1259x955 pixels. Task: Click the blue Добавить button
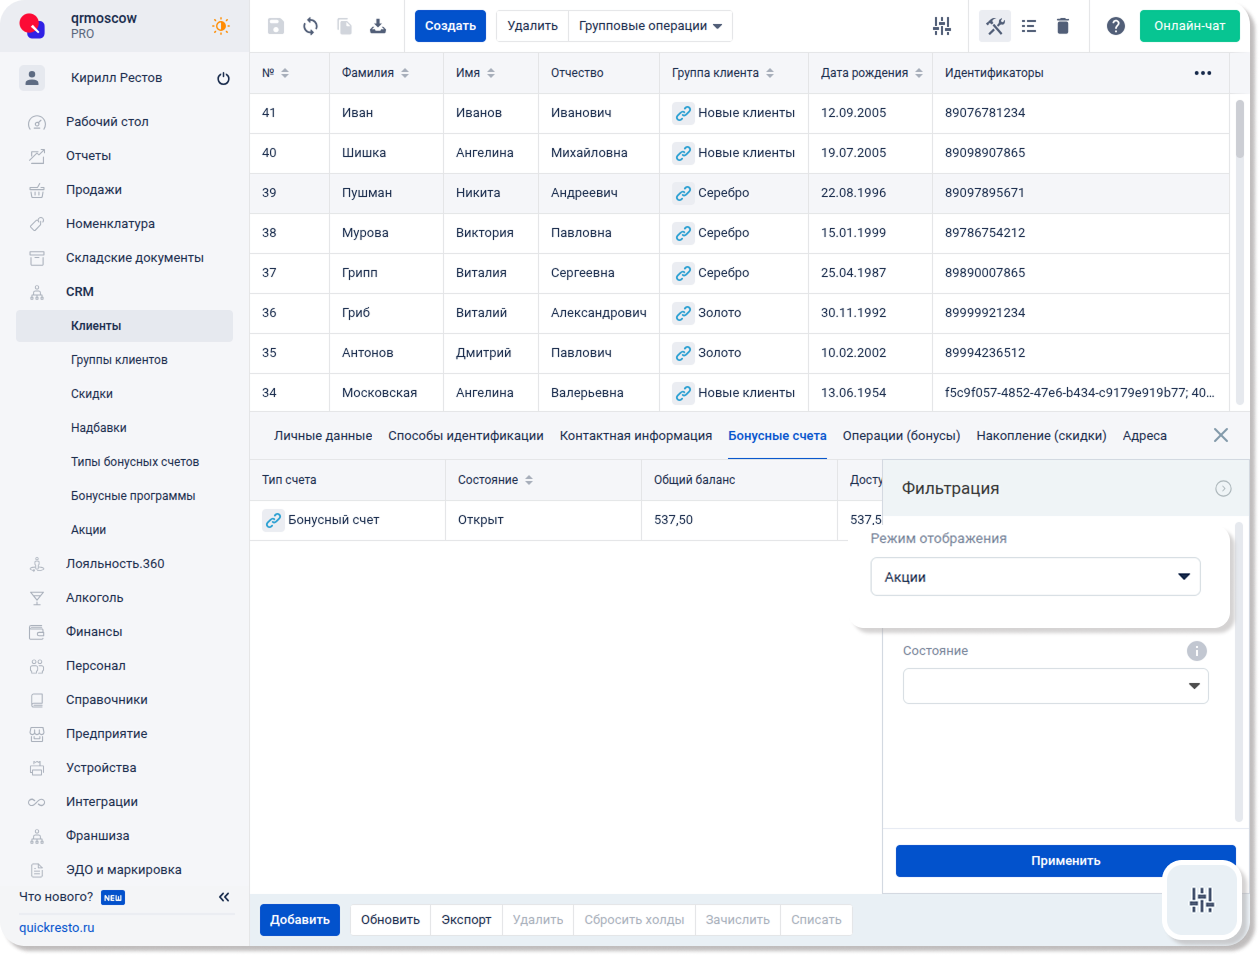click(x=300, y=920)
